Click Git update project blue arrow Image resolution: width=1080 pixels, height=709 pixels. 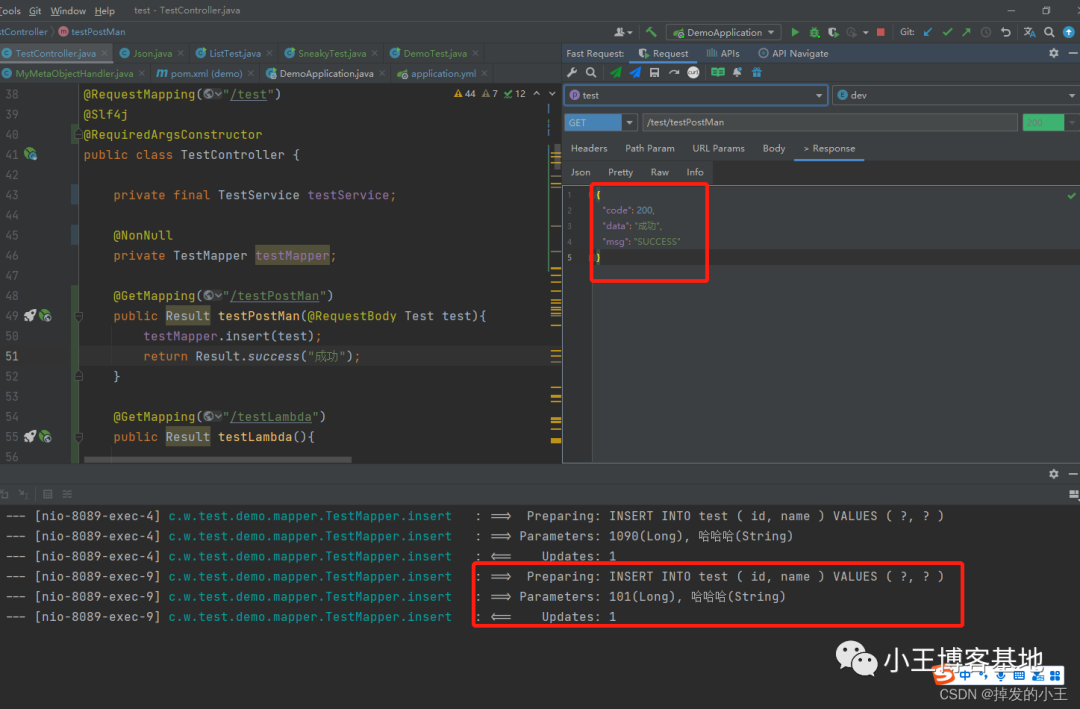point(927,32)
